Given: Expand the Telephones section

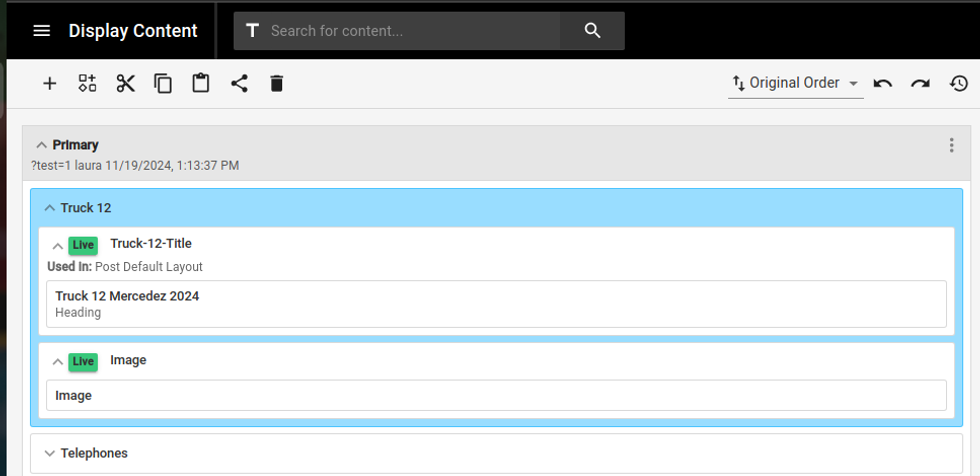Looking at the screenshot, I should 50,454.
